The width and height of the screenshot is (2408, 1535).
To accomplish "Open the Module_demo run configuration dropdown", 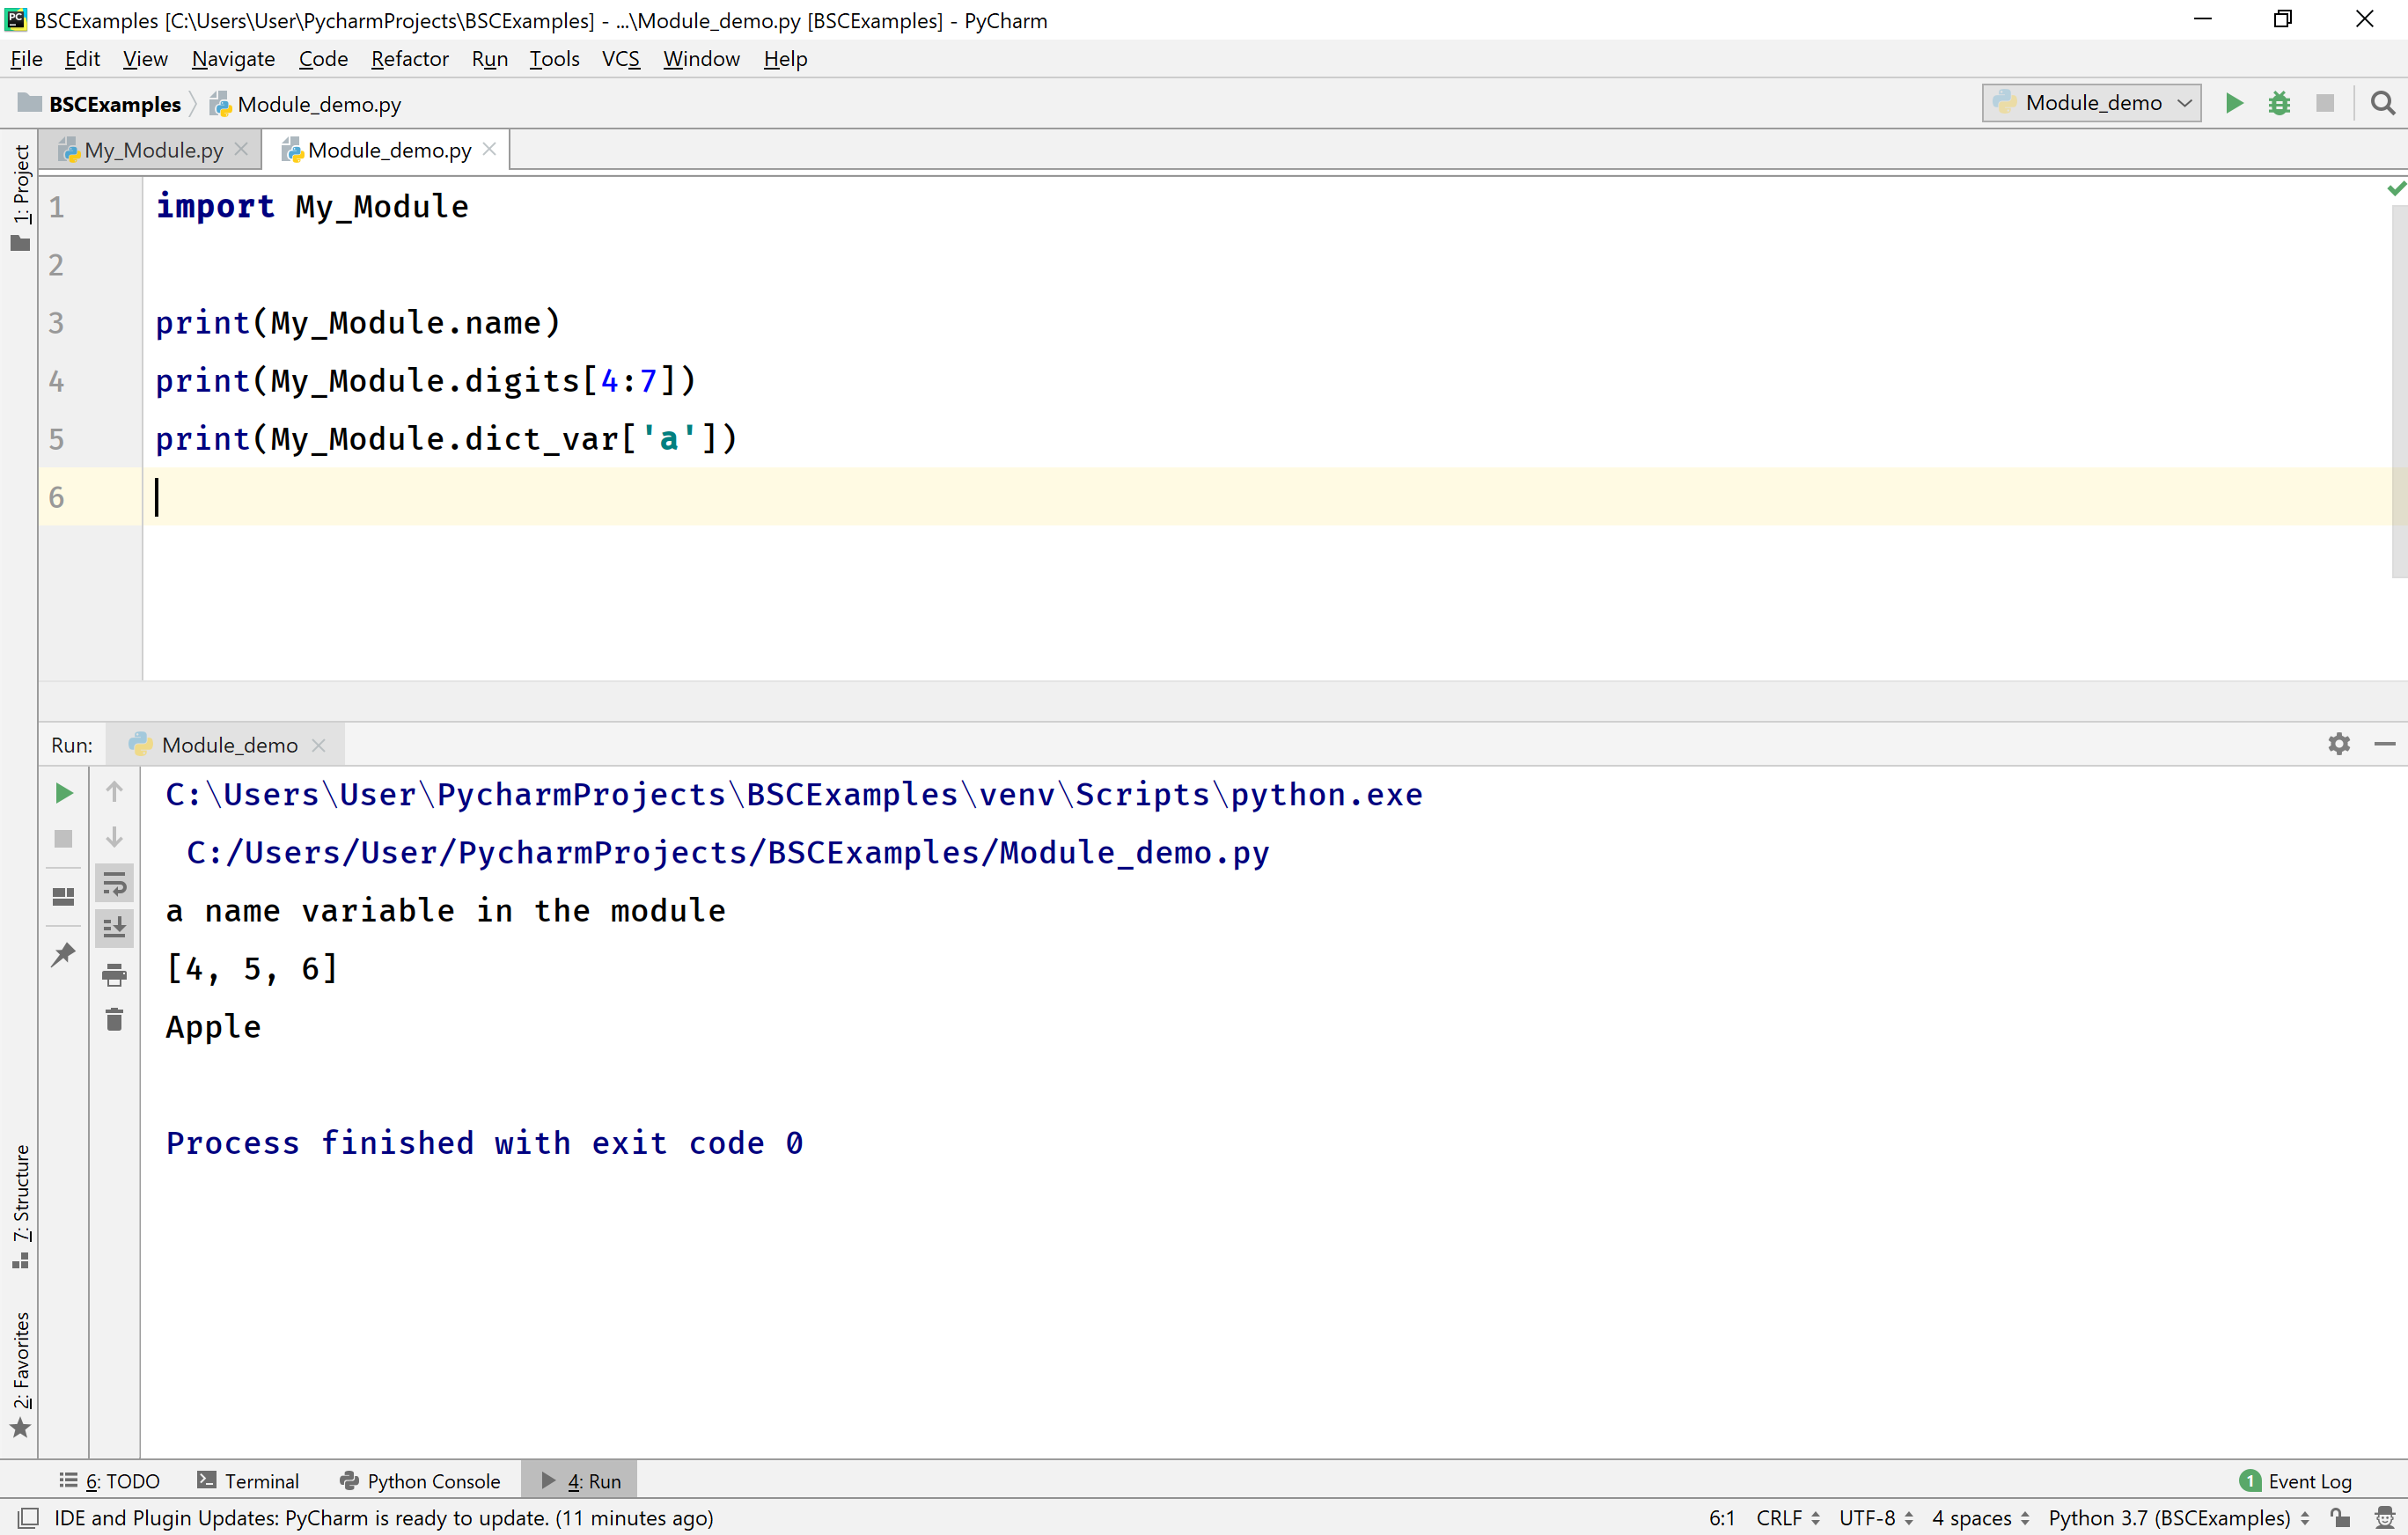I will [2090, 102].
